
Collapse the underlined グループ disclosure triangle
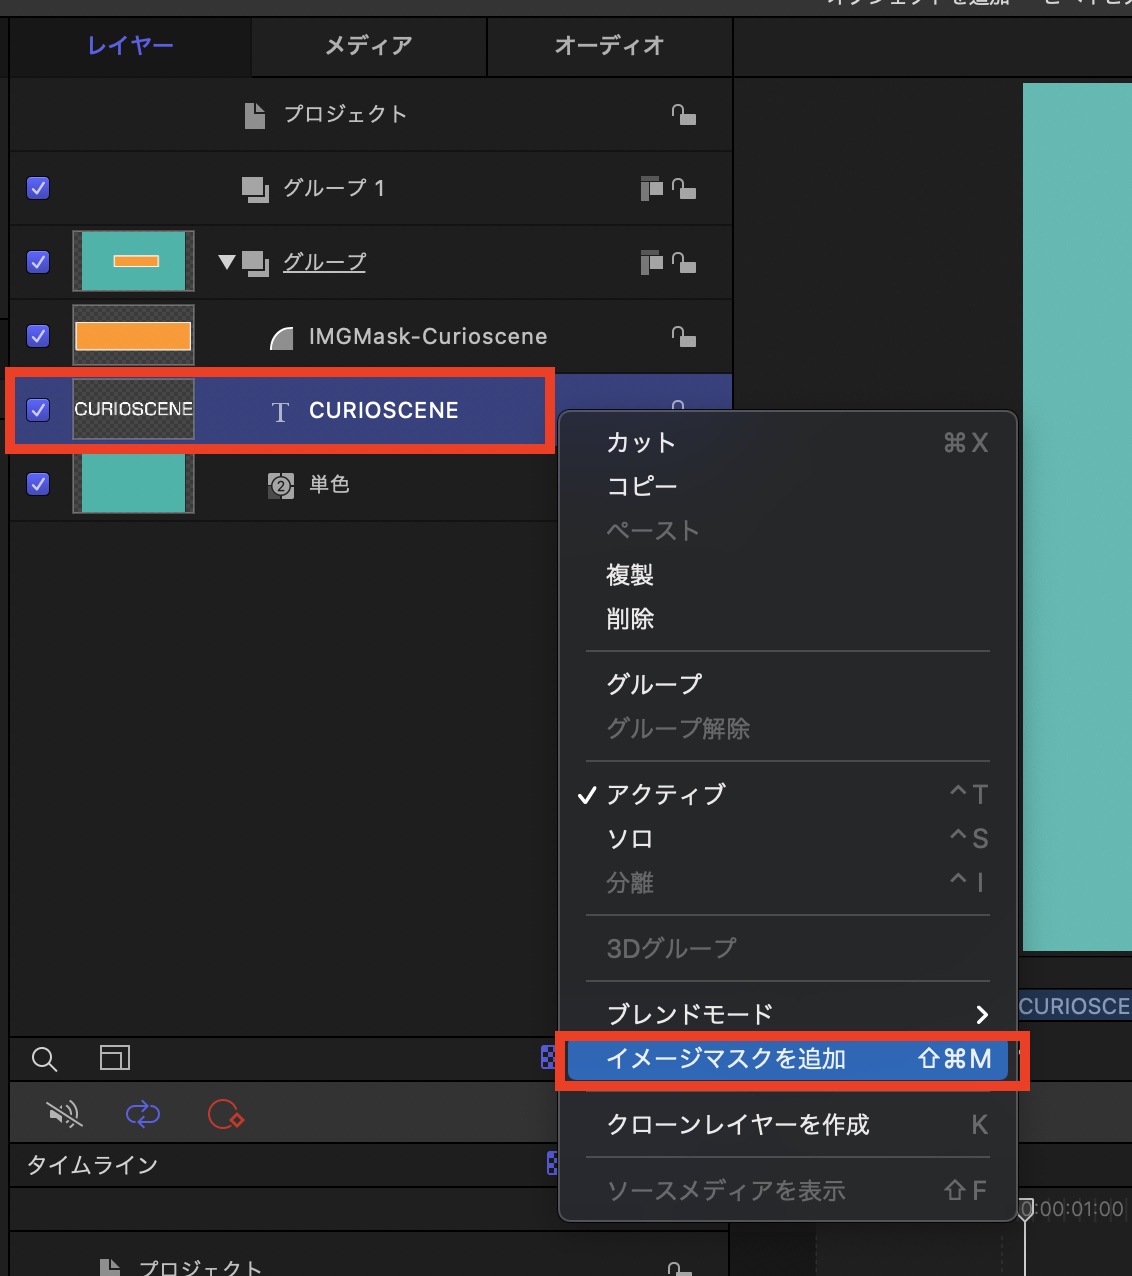[227, 262]
